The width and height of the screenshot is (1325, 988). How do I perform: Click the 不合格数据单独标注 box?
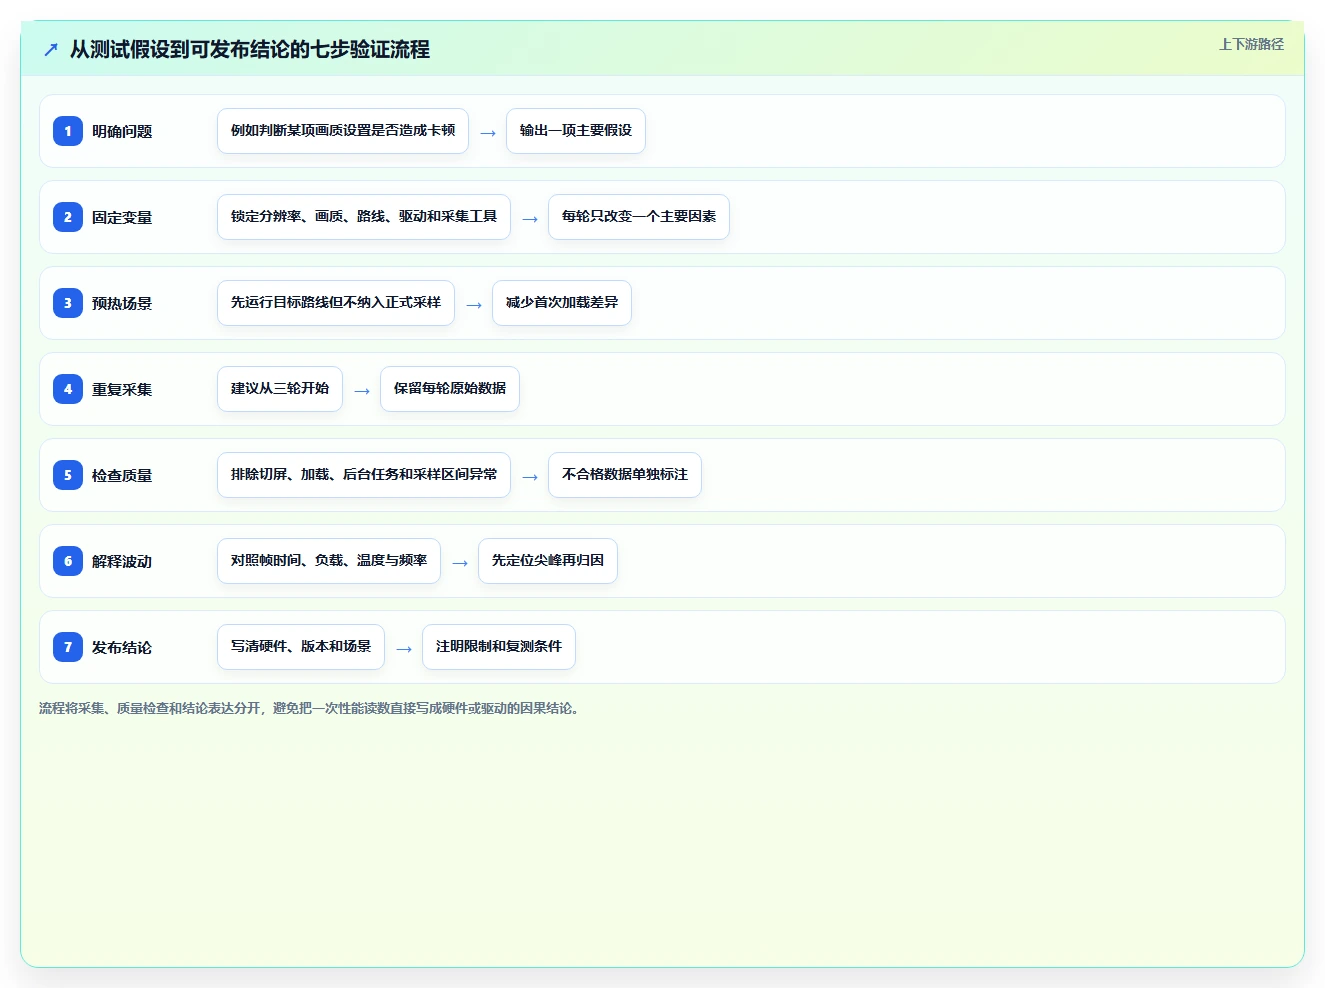coord(625,475)
